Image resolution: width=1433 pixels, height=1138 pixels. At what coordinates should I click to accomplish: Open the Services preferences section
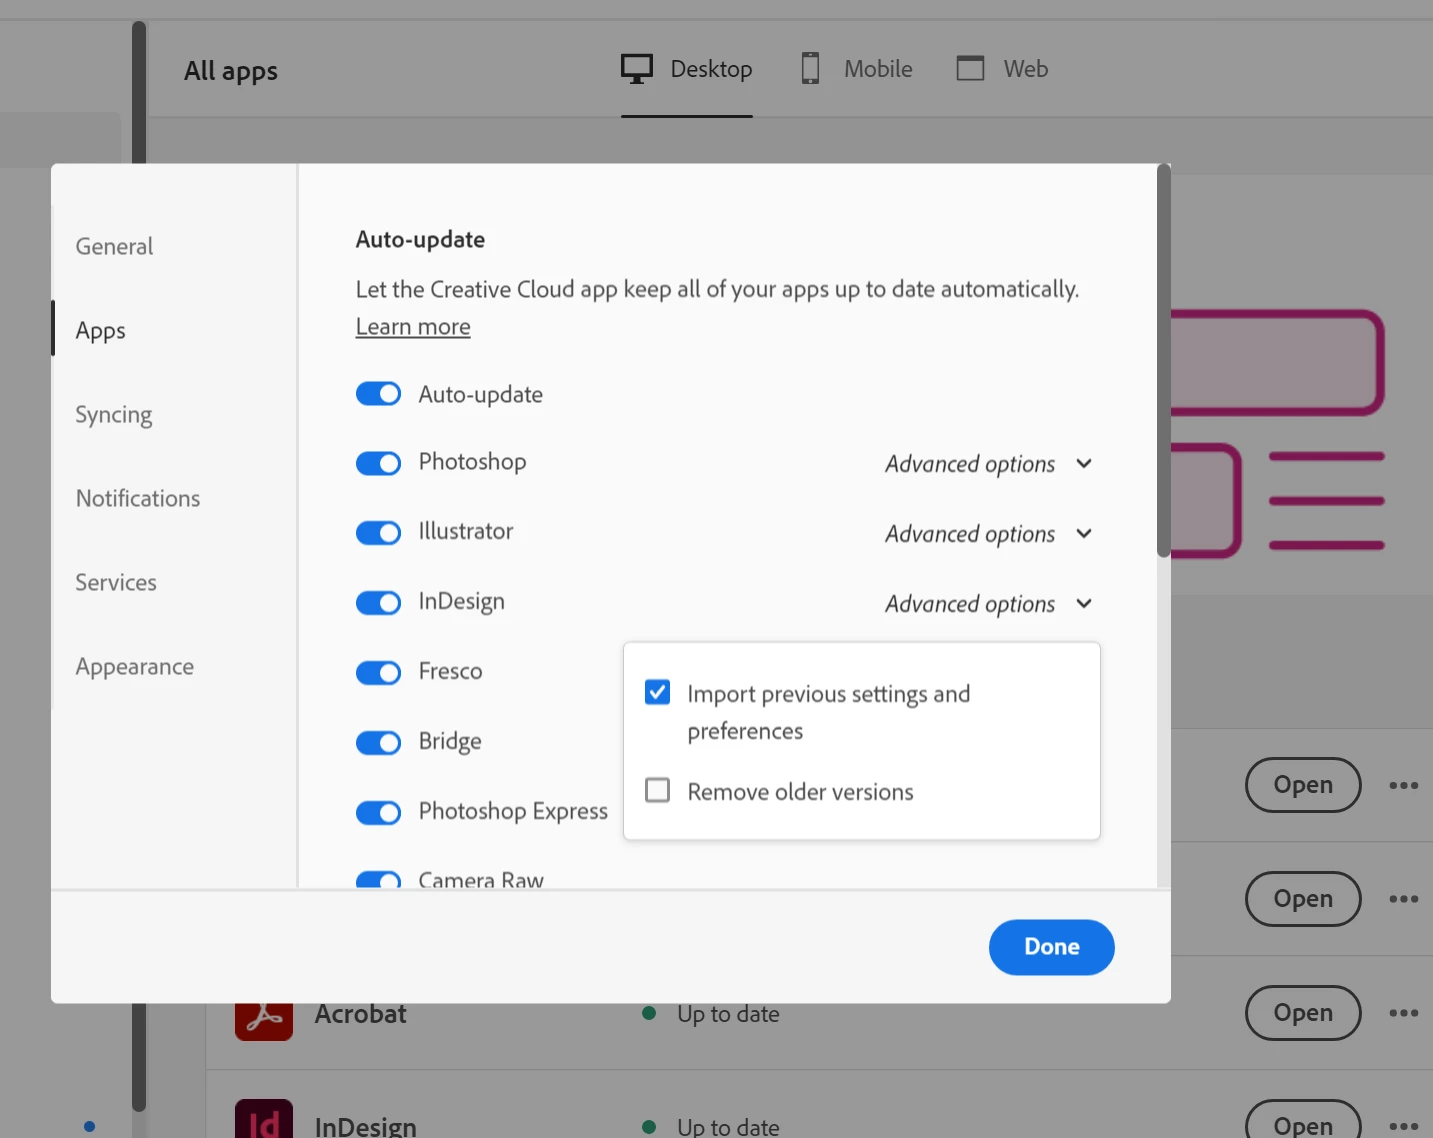[116, 582]
